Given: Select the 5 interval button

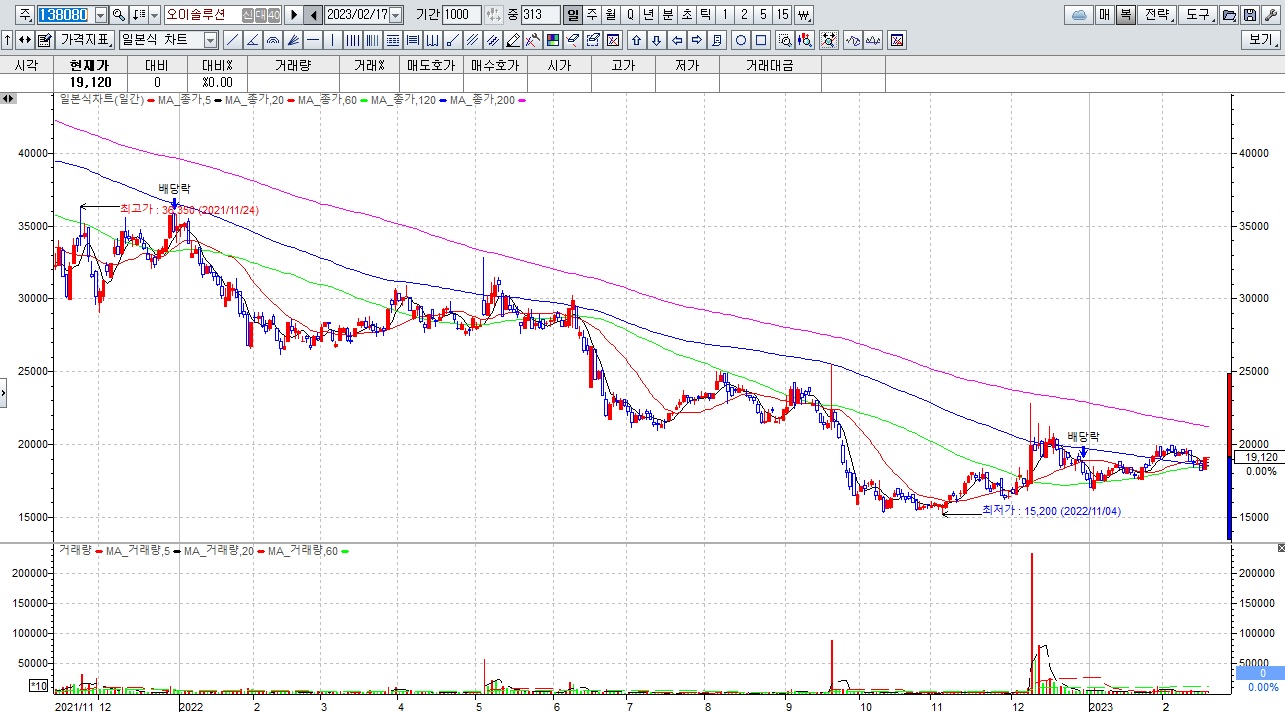Looking at the screenshot, I should click(x=762, y=15).
